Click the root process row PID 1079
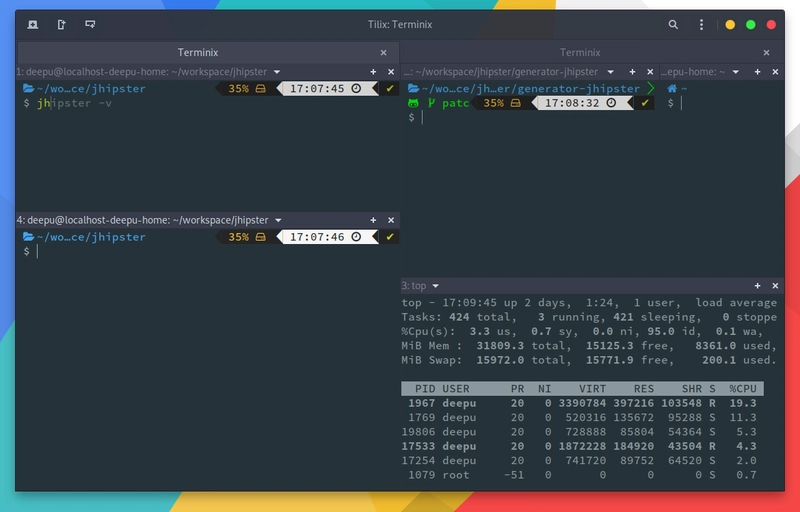 (582, 475)
